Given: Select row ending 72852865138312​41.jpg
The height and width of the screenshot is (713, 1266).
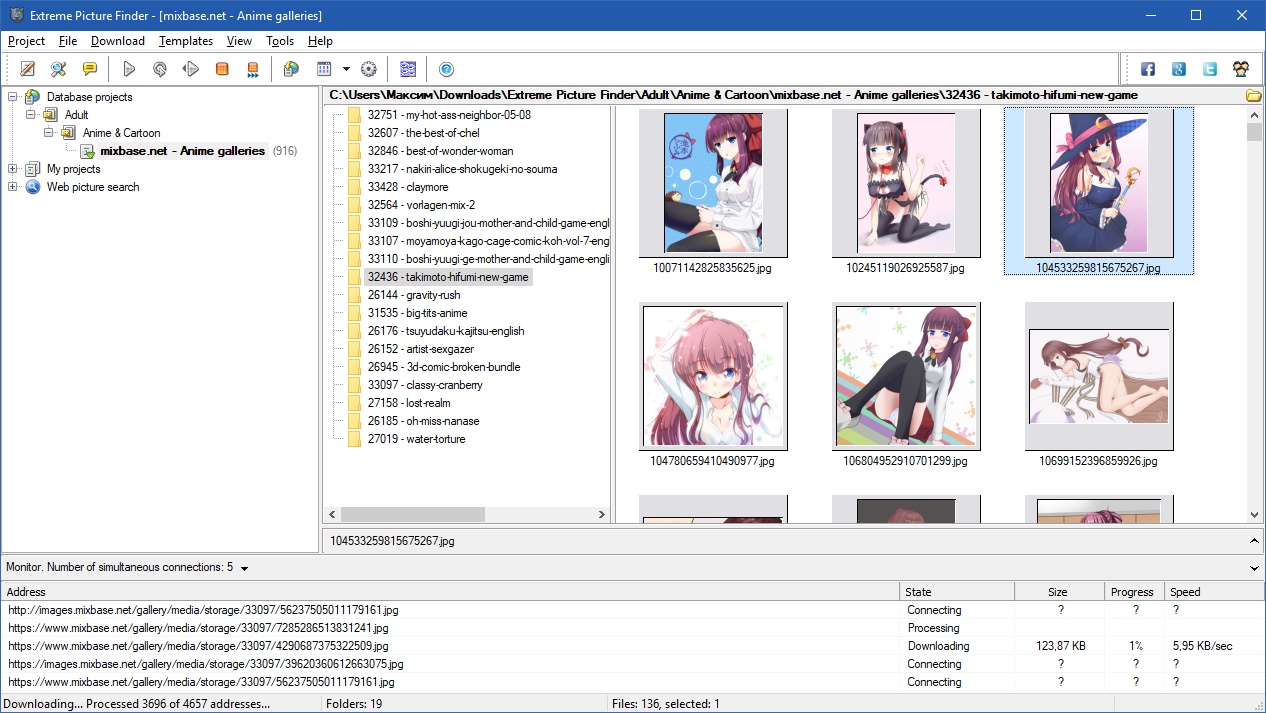Looking at the screenshot, I should click(x=632, y=628).
